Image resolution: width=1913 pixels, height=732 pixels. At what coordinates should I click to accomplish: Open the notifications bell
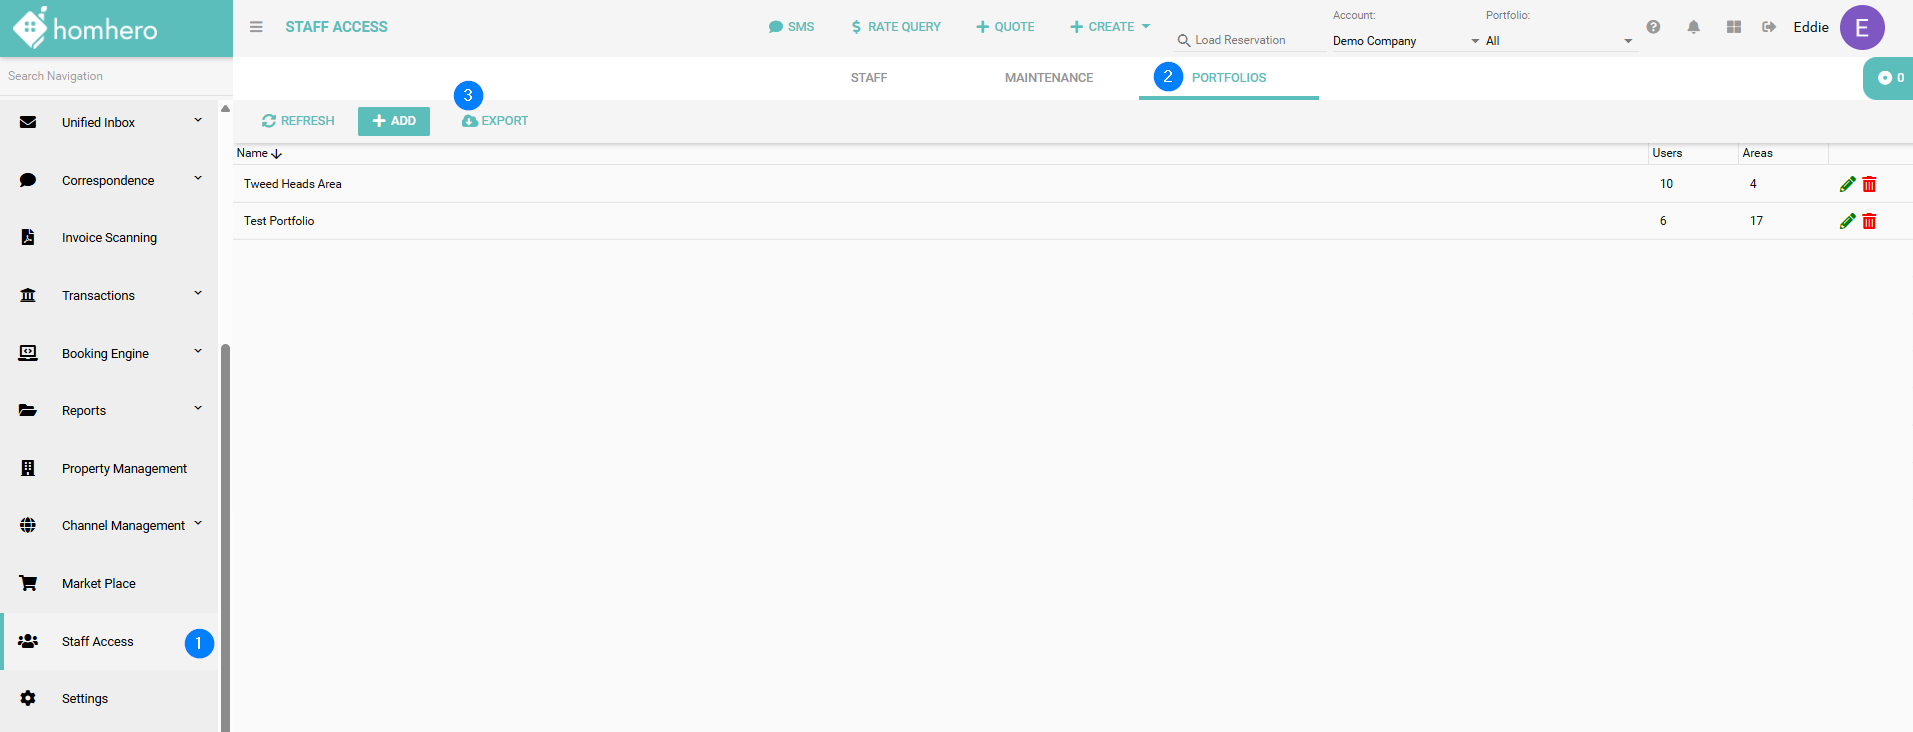tap(1693, 27)
